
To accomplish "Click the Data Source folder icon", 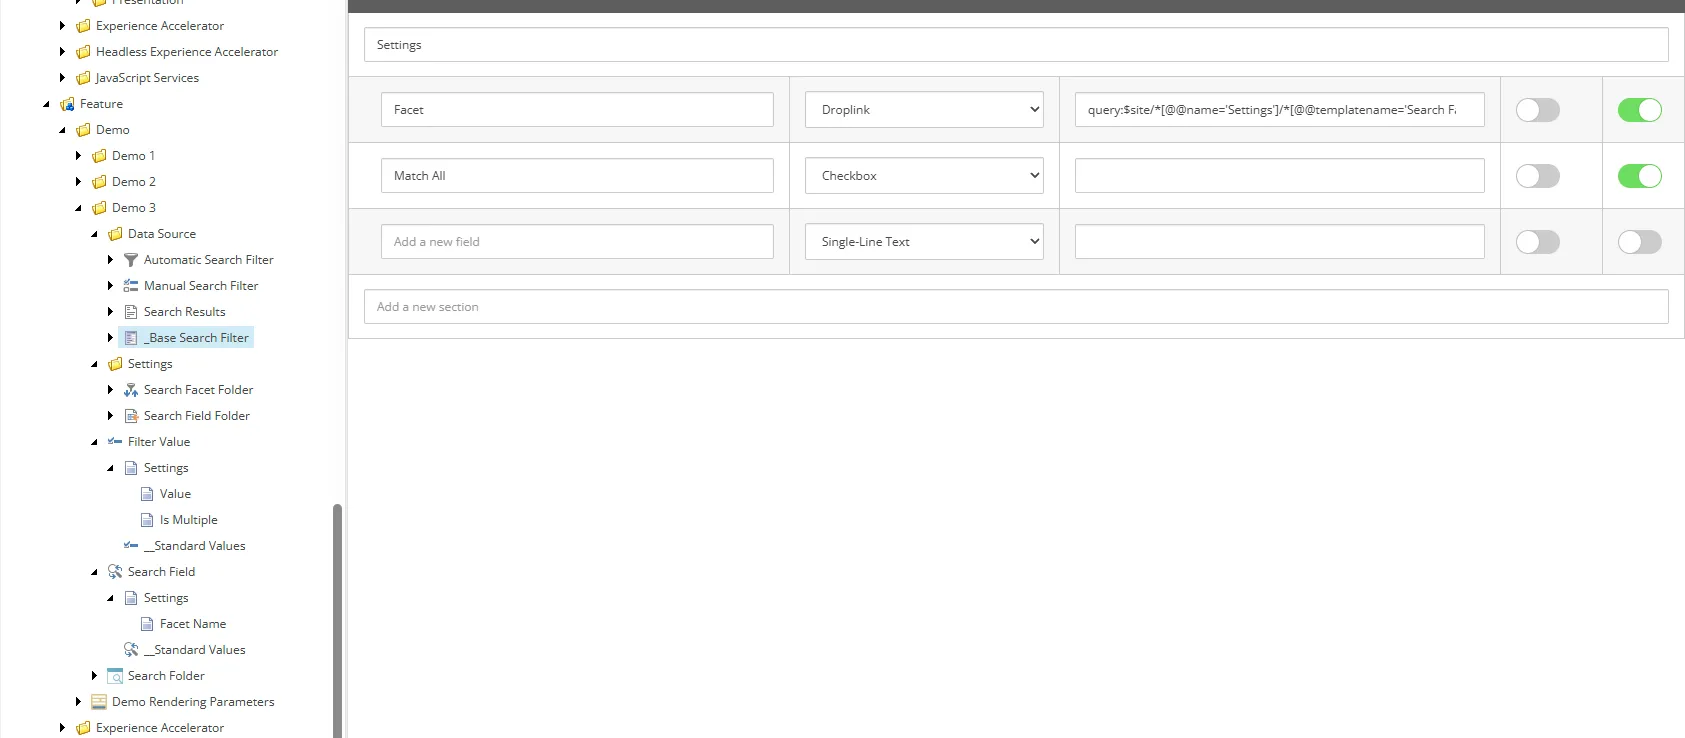I will 115,234.
